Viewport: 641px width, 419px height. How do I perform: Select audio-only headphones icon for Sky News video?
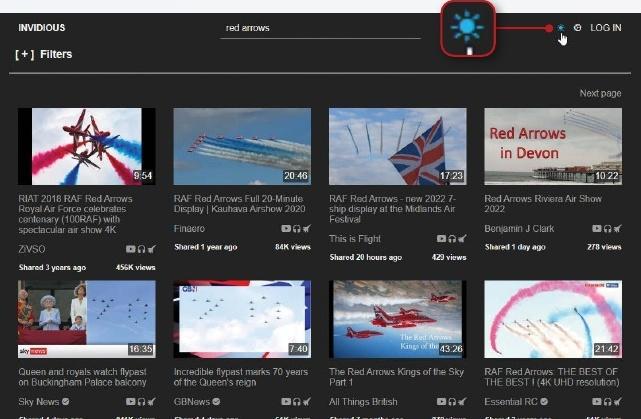[141, 402]
